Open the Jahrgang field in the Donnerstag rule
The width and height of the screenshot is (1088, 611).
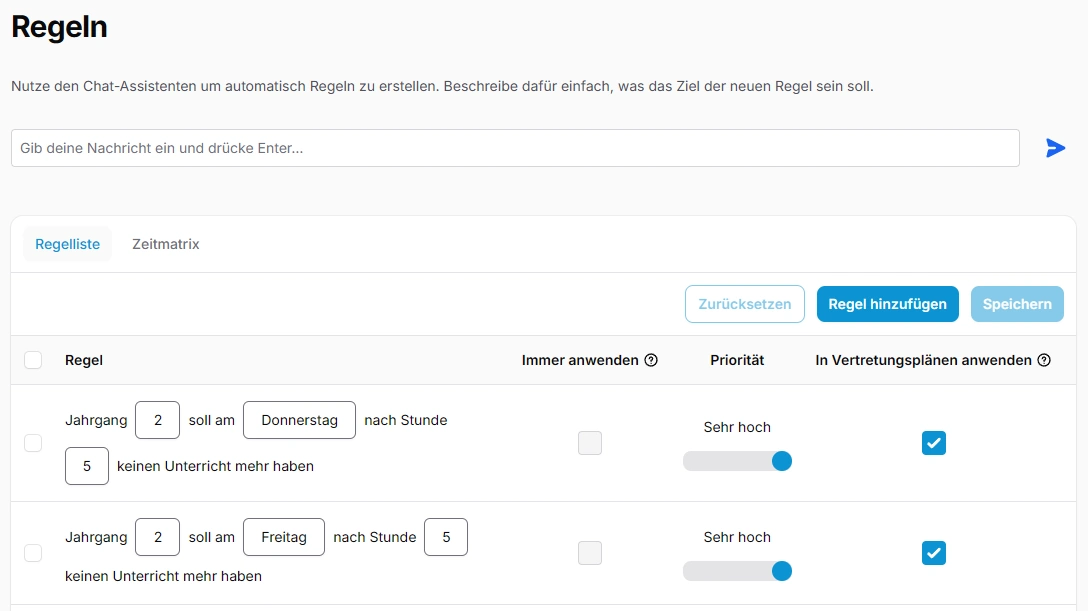coord(157,420)
